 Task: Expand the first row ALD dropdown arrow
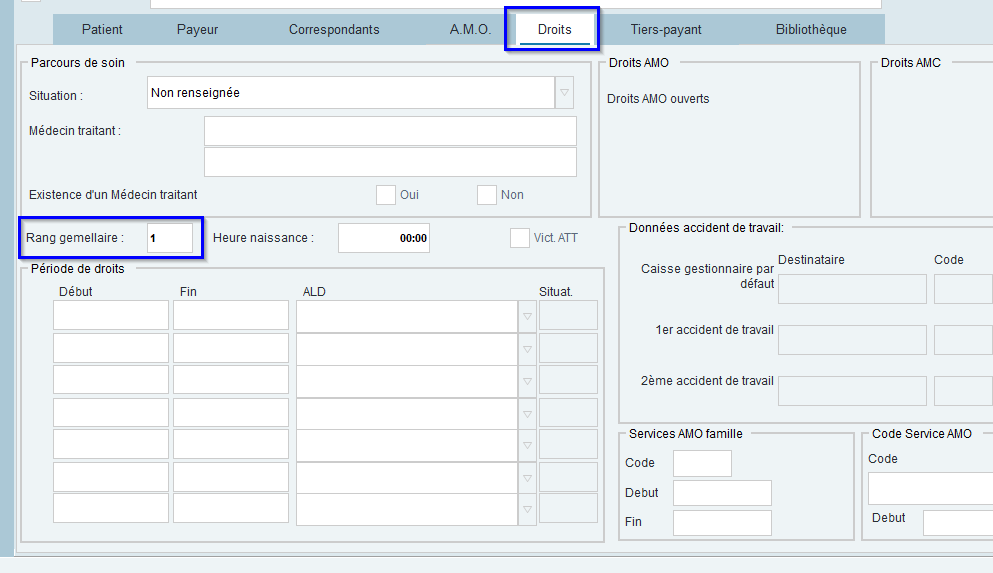[527, 316]
